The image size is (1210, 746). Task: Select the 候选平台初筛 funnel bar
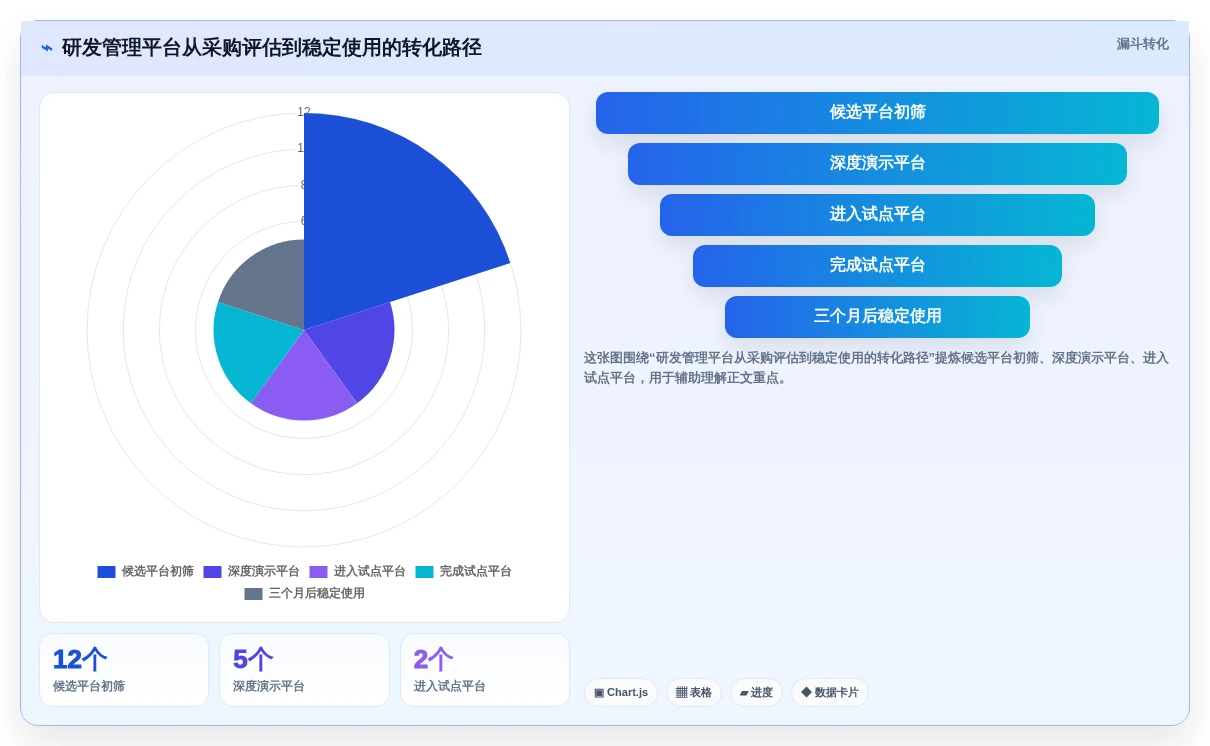877,113
